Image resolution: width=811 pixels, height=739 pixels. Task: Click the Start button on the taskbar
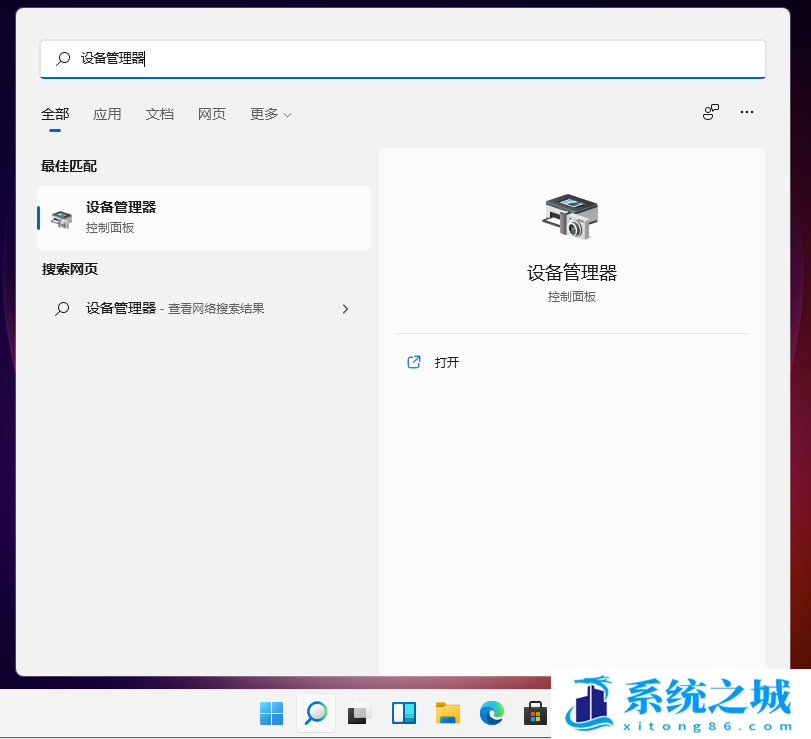270,714
